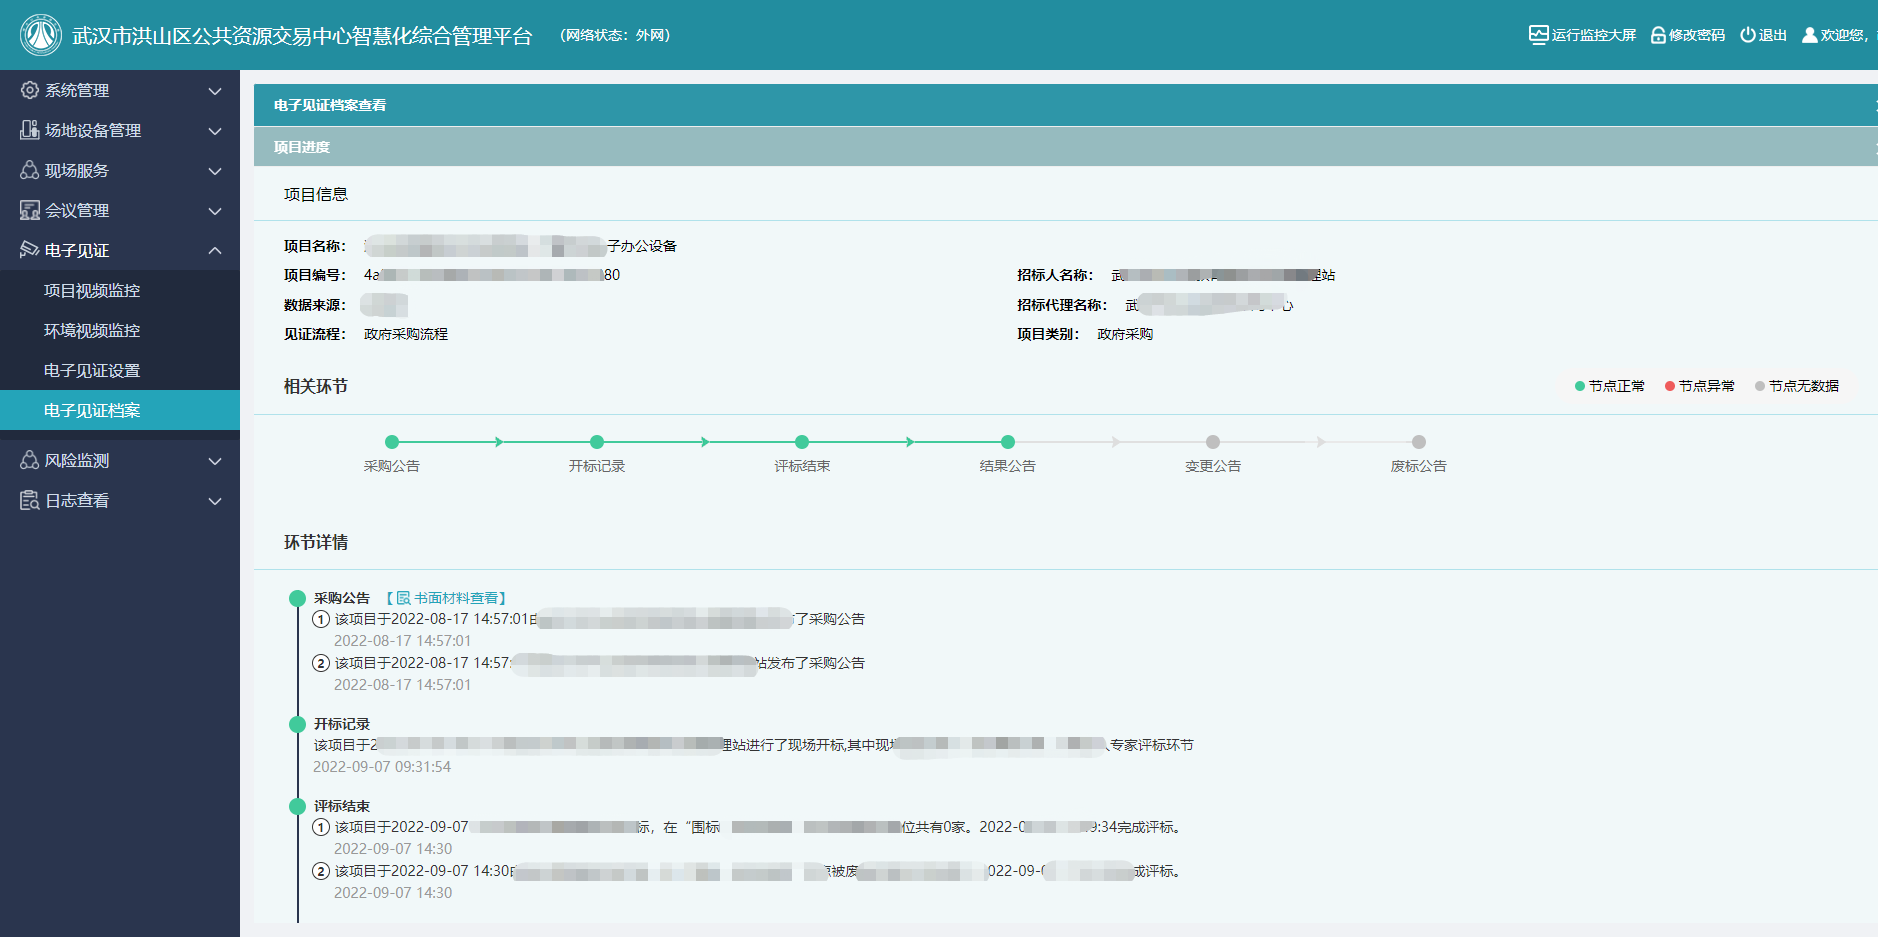
Task: Click the user avatar icon by 欢迎您
Action: 1809,35
